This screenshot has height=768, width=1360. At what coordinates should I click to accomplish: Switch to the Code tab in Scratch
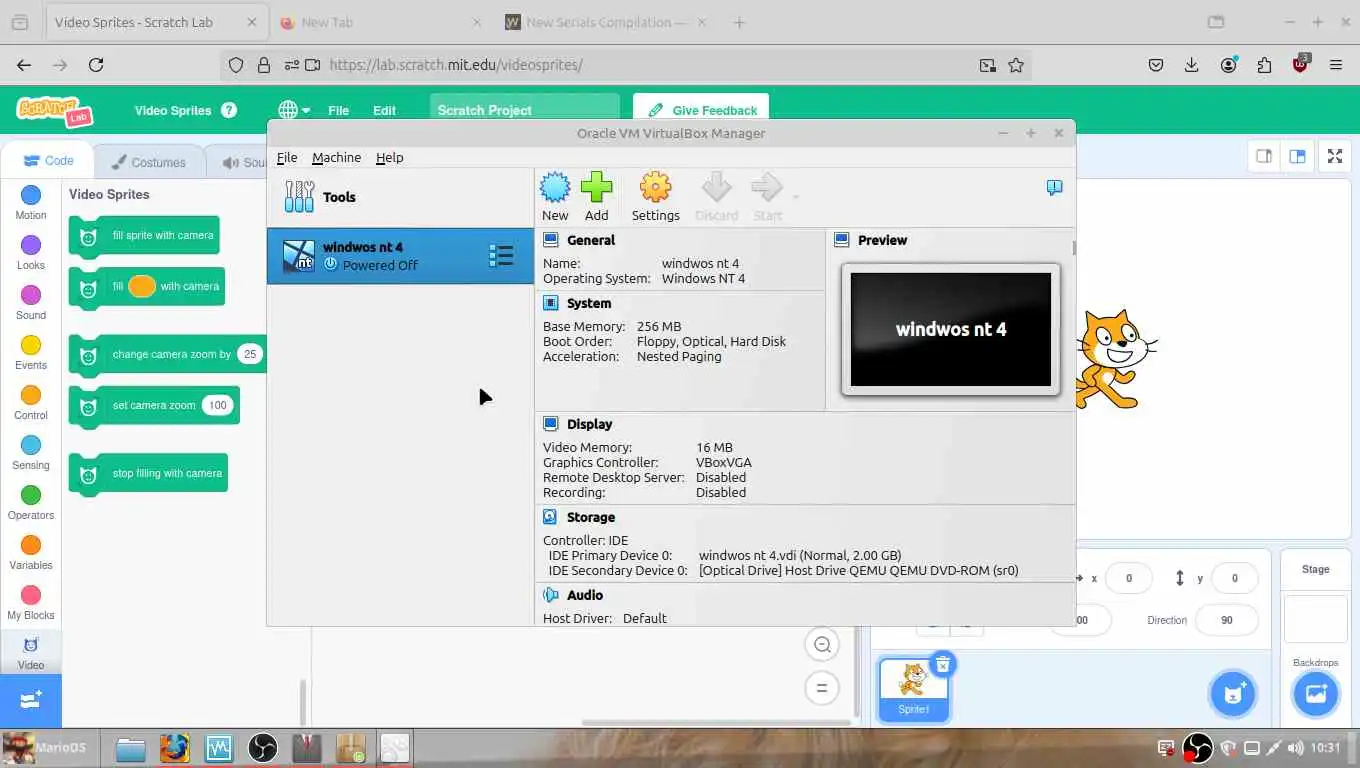(48, 160)
